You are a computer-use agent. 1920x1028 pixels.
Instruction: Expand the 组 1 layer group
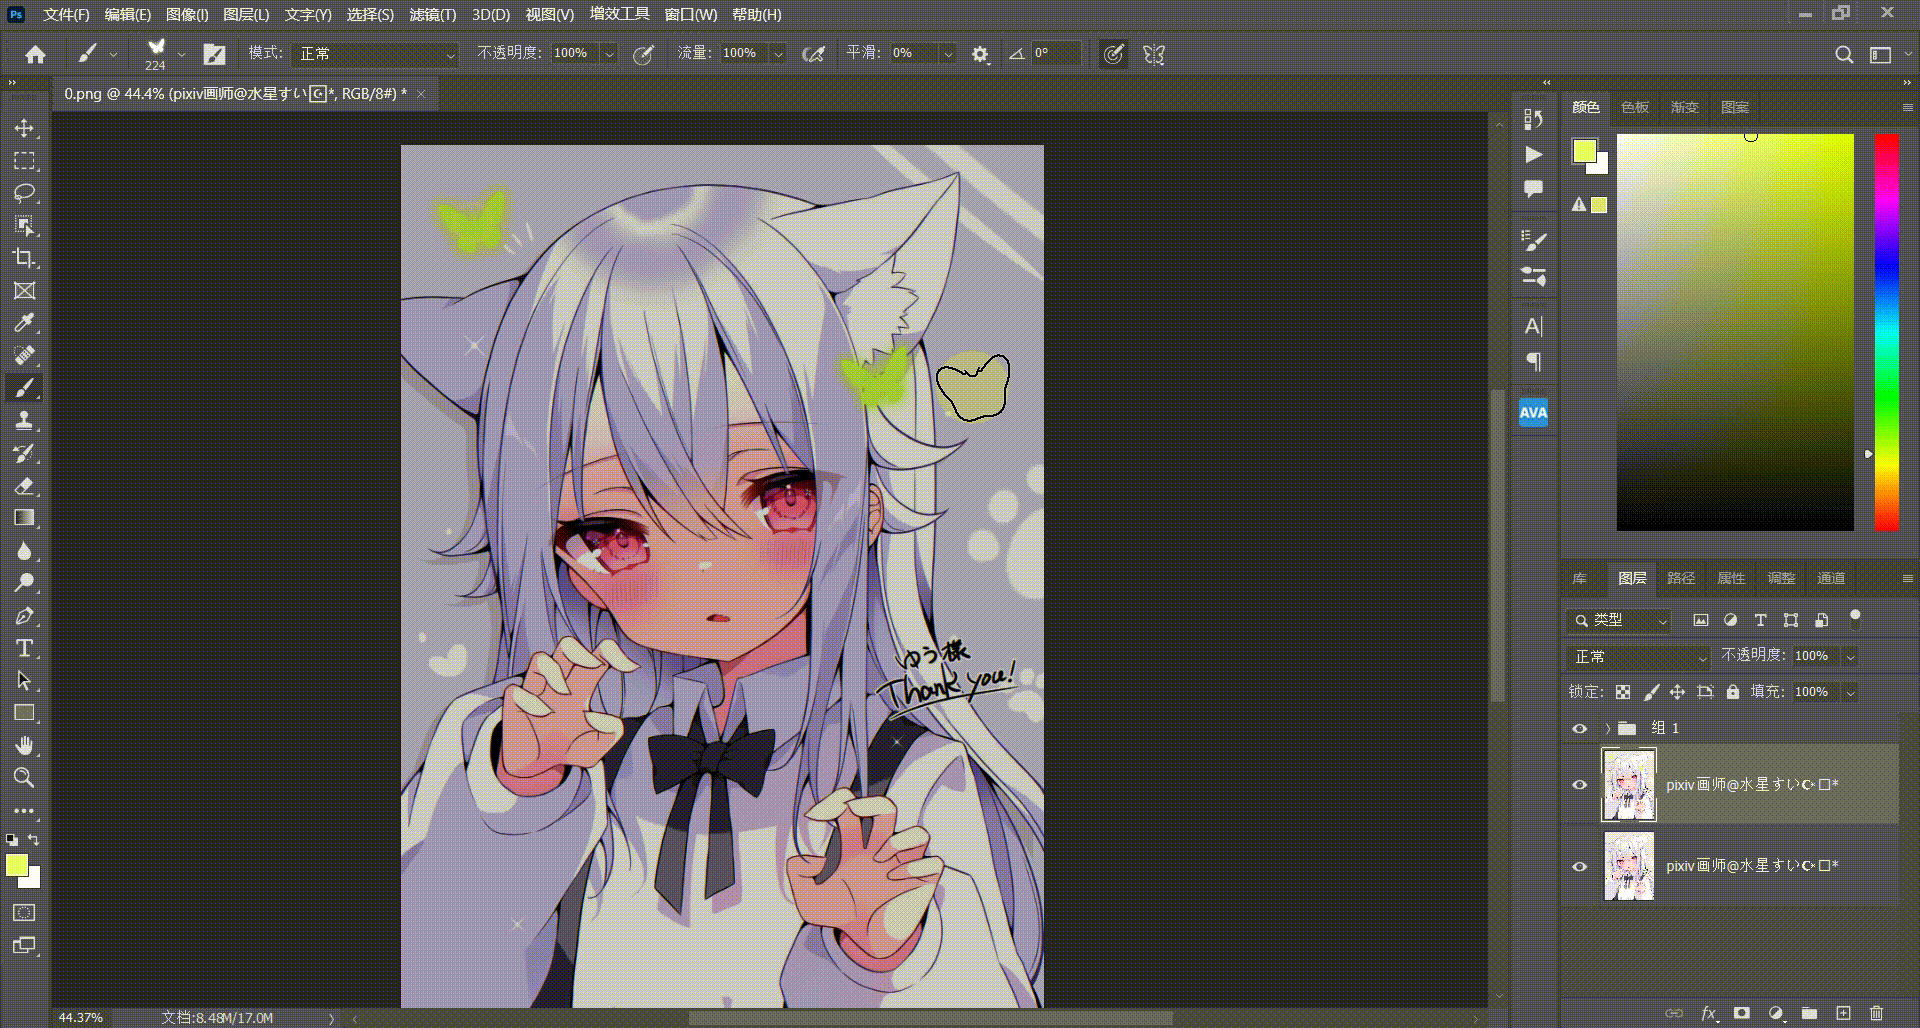(1607, 728)
